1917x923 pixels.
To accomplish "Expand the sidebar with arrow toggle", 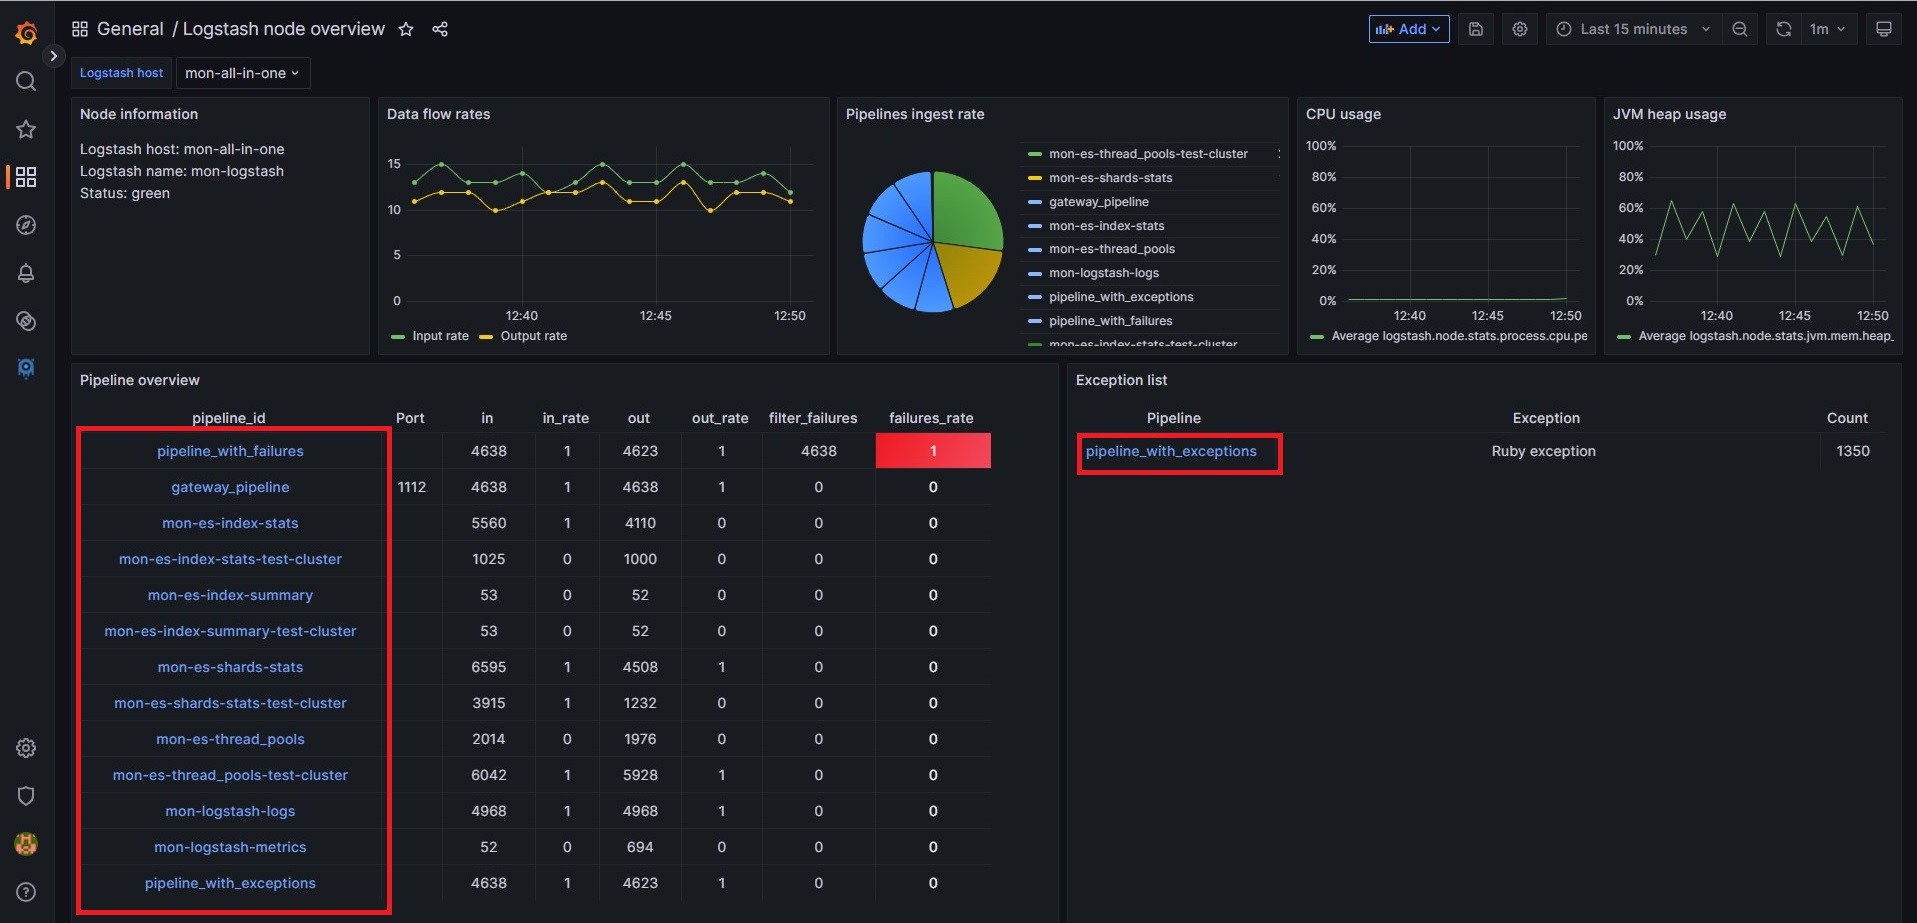I will [54, 56].
